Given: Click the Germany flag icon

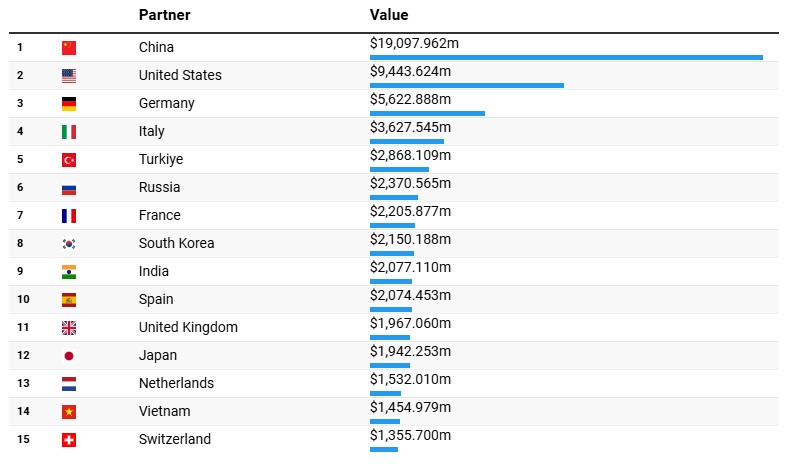Looking at the screenshot, I should pyautogui.click(x=68, y=103).
